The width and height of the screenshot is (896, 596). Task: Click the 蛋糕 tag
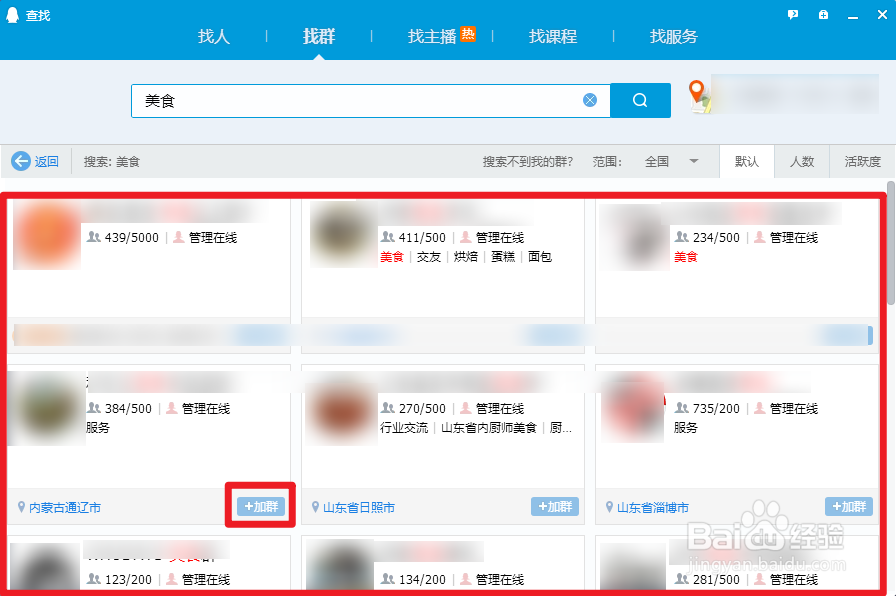(503, 257)
